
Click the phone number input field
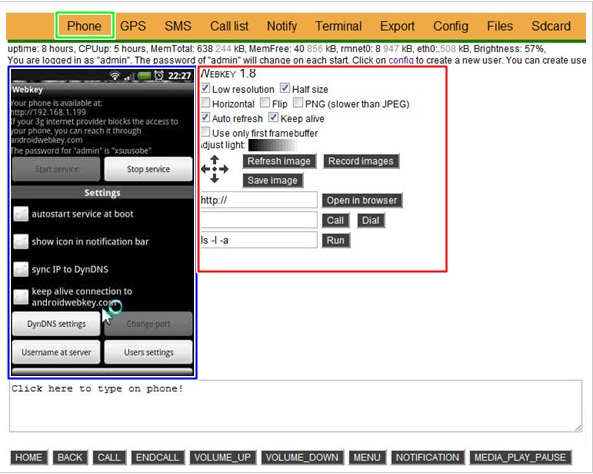click(x=259, y=220)
